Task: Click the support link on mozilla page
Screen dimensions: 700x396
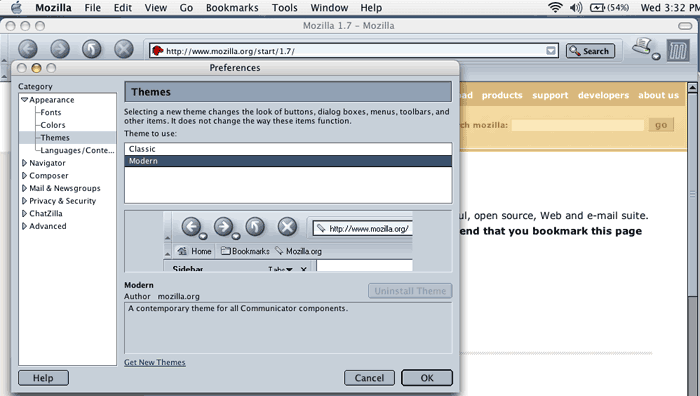Action: [x=550, y=95]
